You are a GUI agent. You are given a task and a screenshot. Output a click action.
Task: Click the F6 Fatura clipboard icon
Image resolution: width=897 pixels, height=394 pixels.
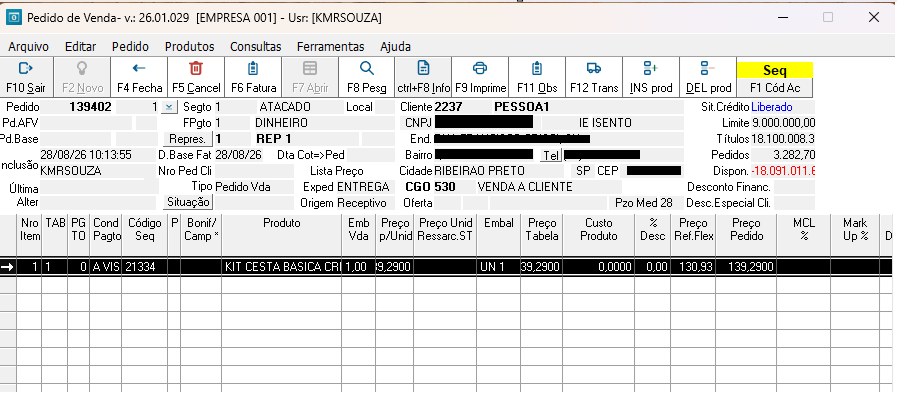tap(253, 69)
